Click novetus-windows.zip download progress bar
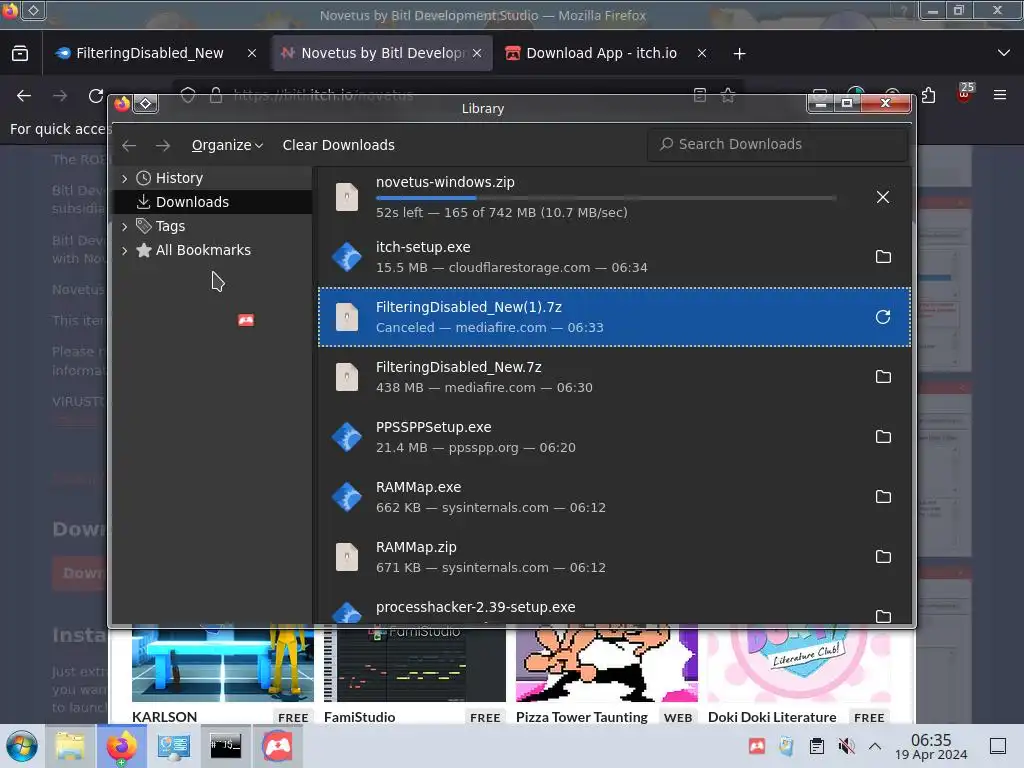This screenshot has width=1024, height=768. (606, 197)
